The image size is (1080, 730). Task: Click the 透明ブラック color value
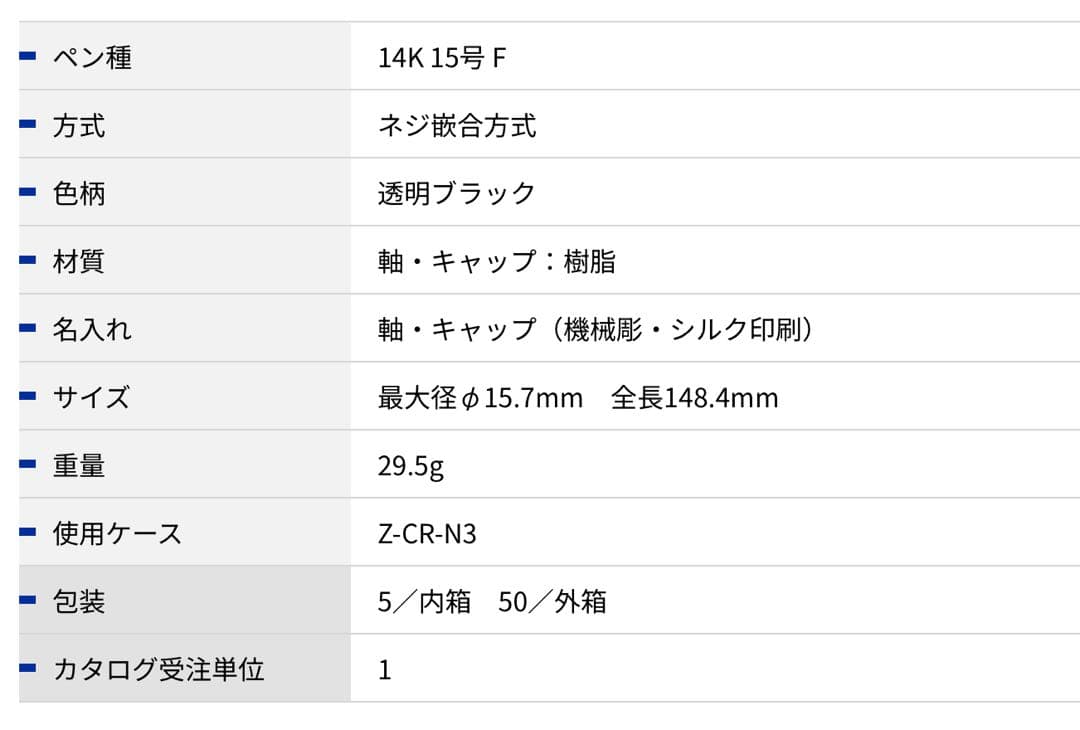pos(457,193)
